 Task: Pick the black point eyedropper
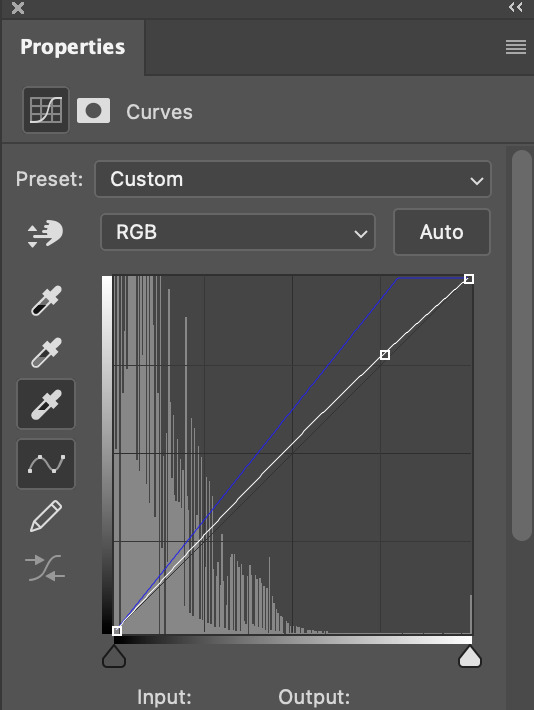(46, 301)
